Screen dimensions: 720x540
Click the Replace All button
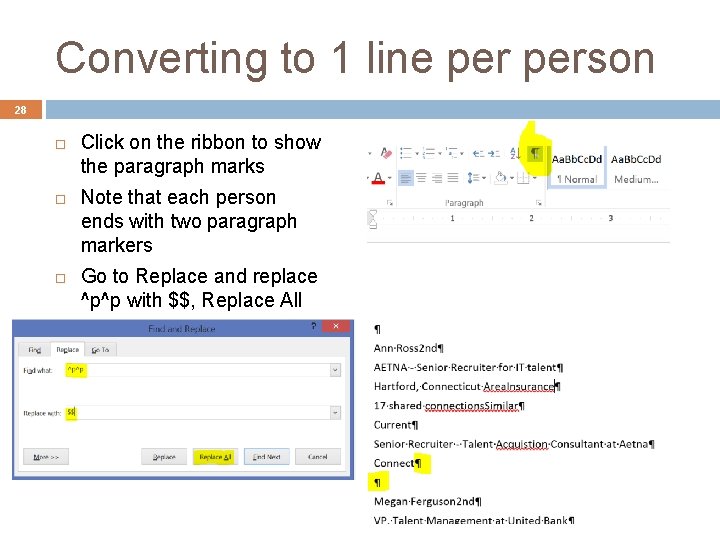215,457
